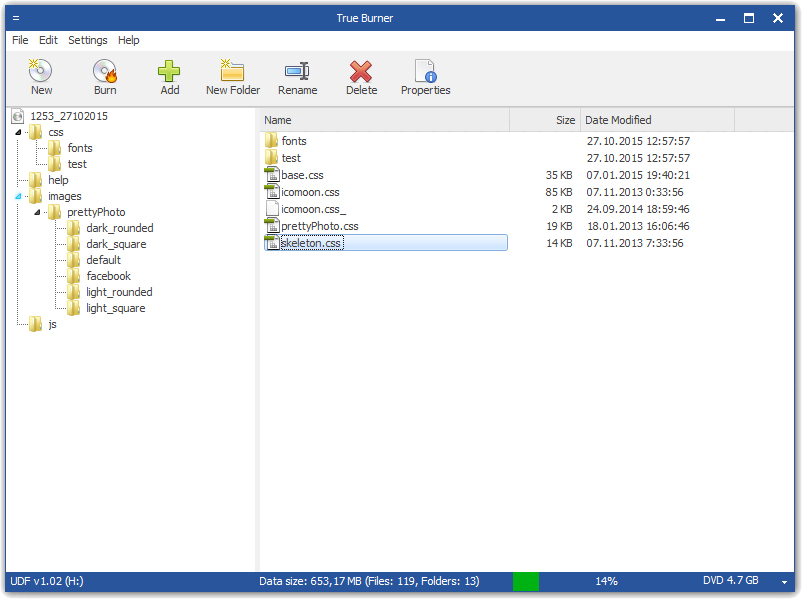This screenshot has width=802, height=599.
Task: Open the system menu icon in title bar
Action: tap(16, 18)
